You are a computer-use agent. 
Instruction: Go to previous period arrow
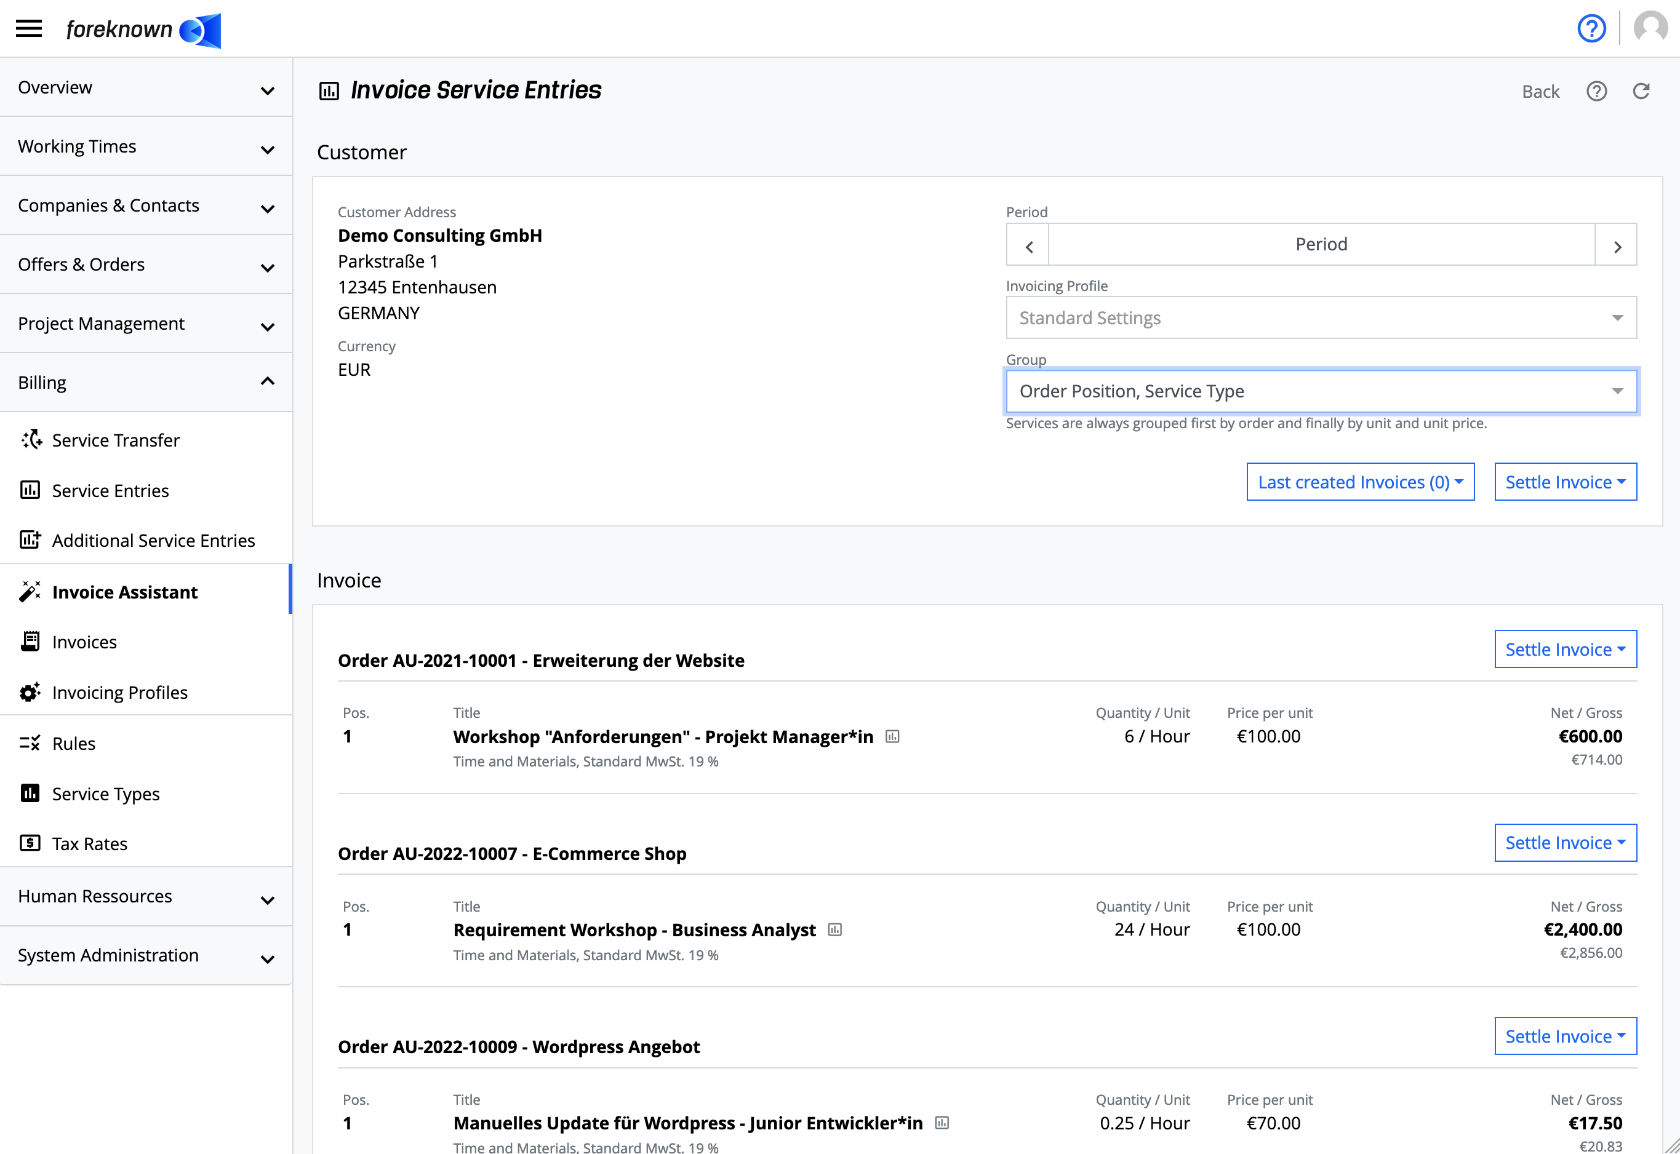pyautogui.click(x=1028, y=245)
